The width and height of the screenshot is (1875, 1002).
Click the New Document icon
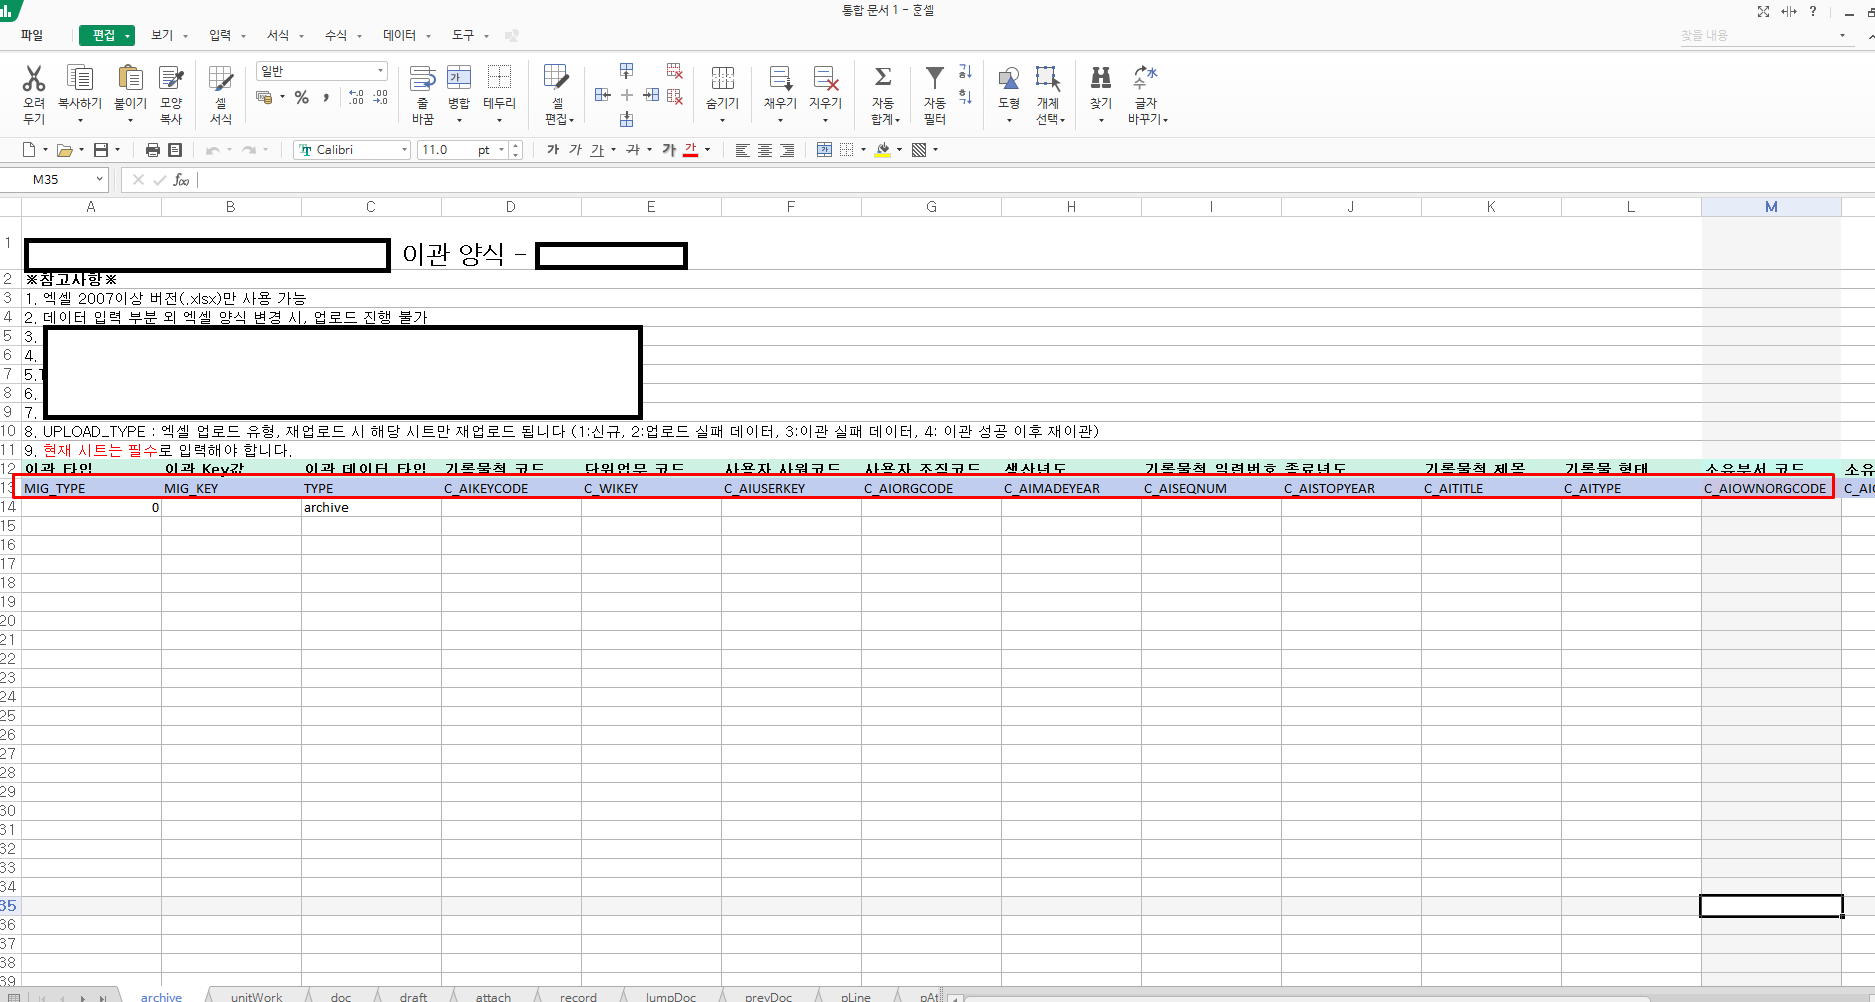[x=29, y=150]
